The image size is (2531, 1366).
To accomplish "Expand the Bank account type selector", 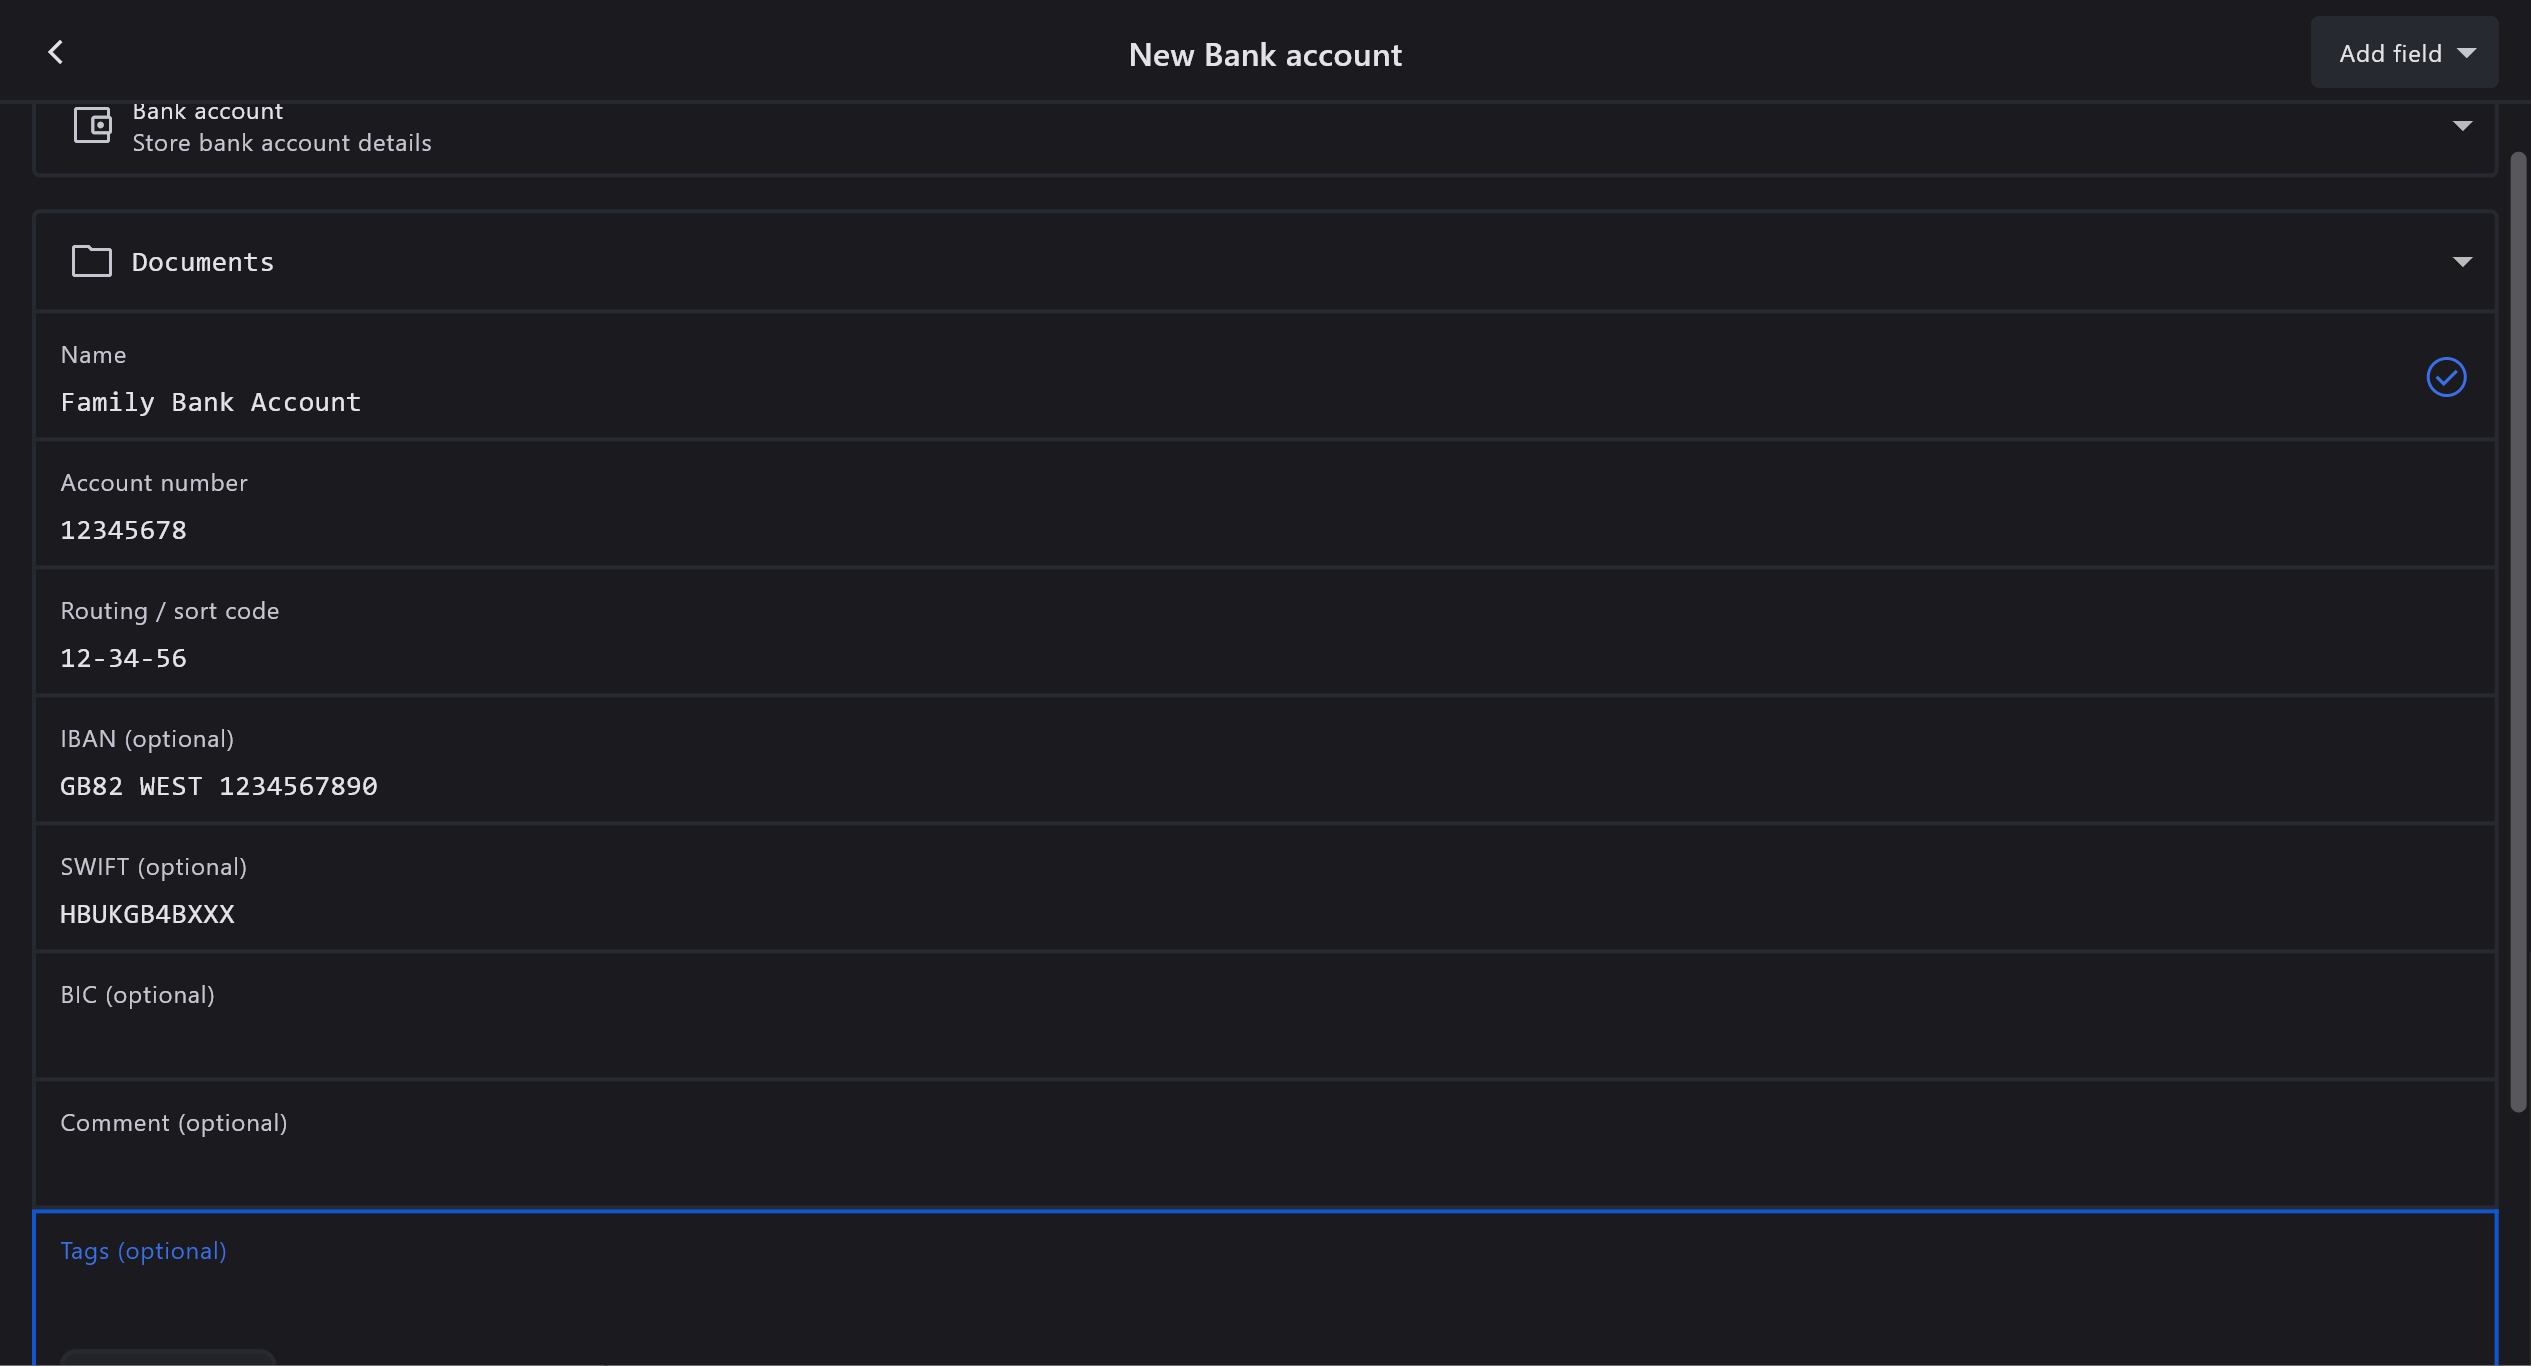I will pos(2462,126).
